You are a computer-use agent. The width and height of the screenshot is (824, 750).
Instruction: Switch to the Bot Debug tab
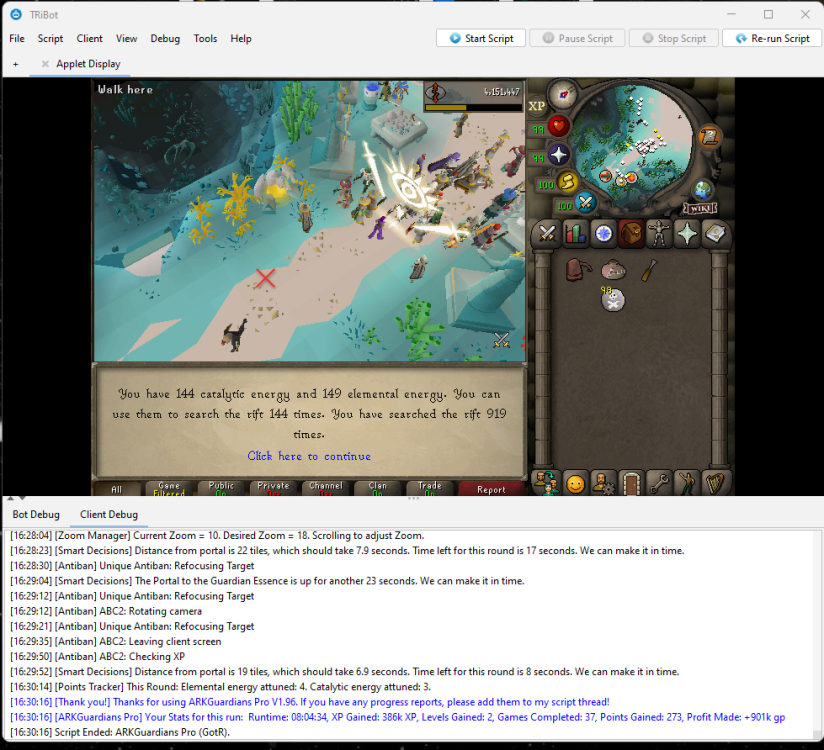[x=36, y=514]
